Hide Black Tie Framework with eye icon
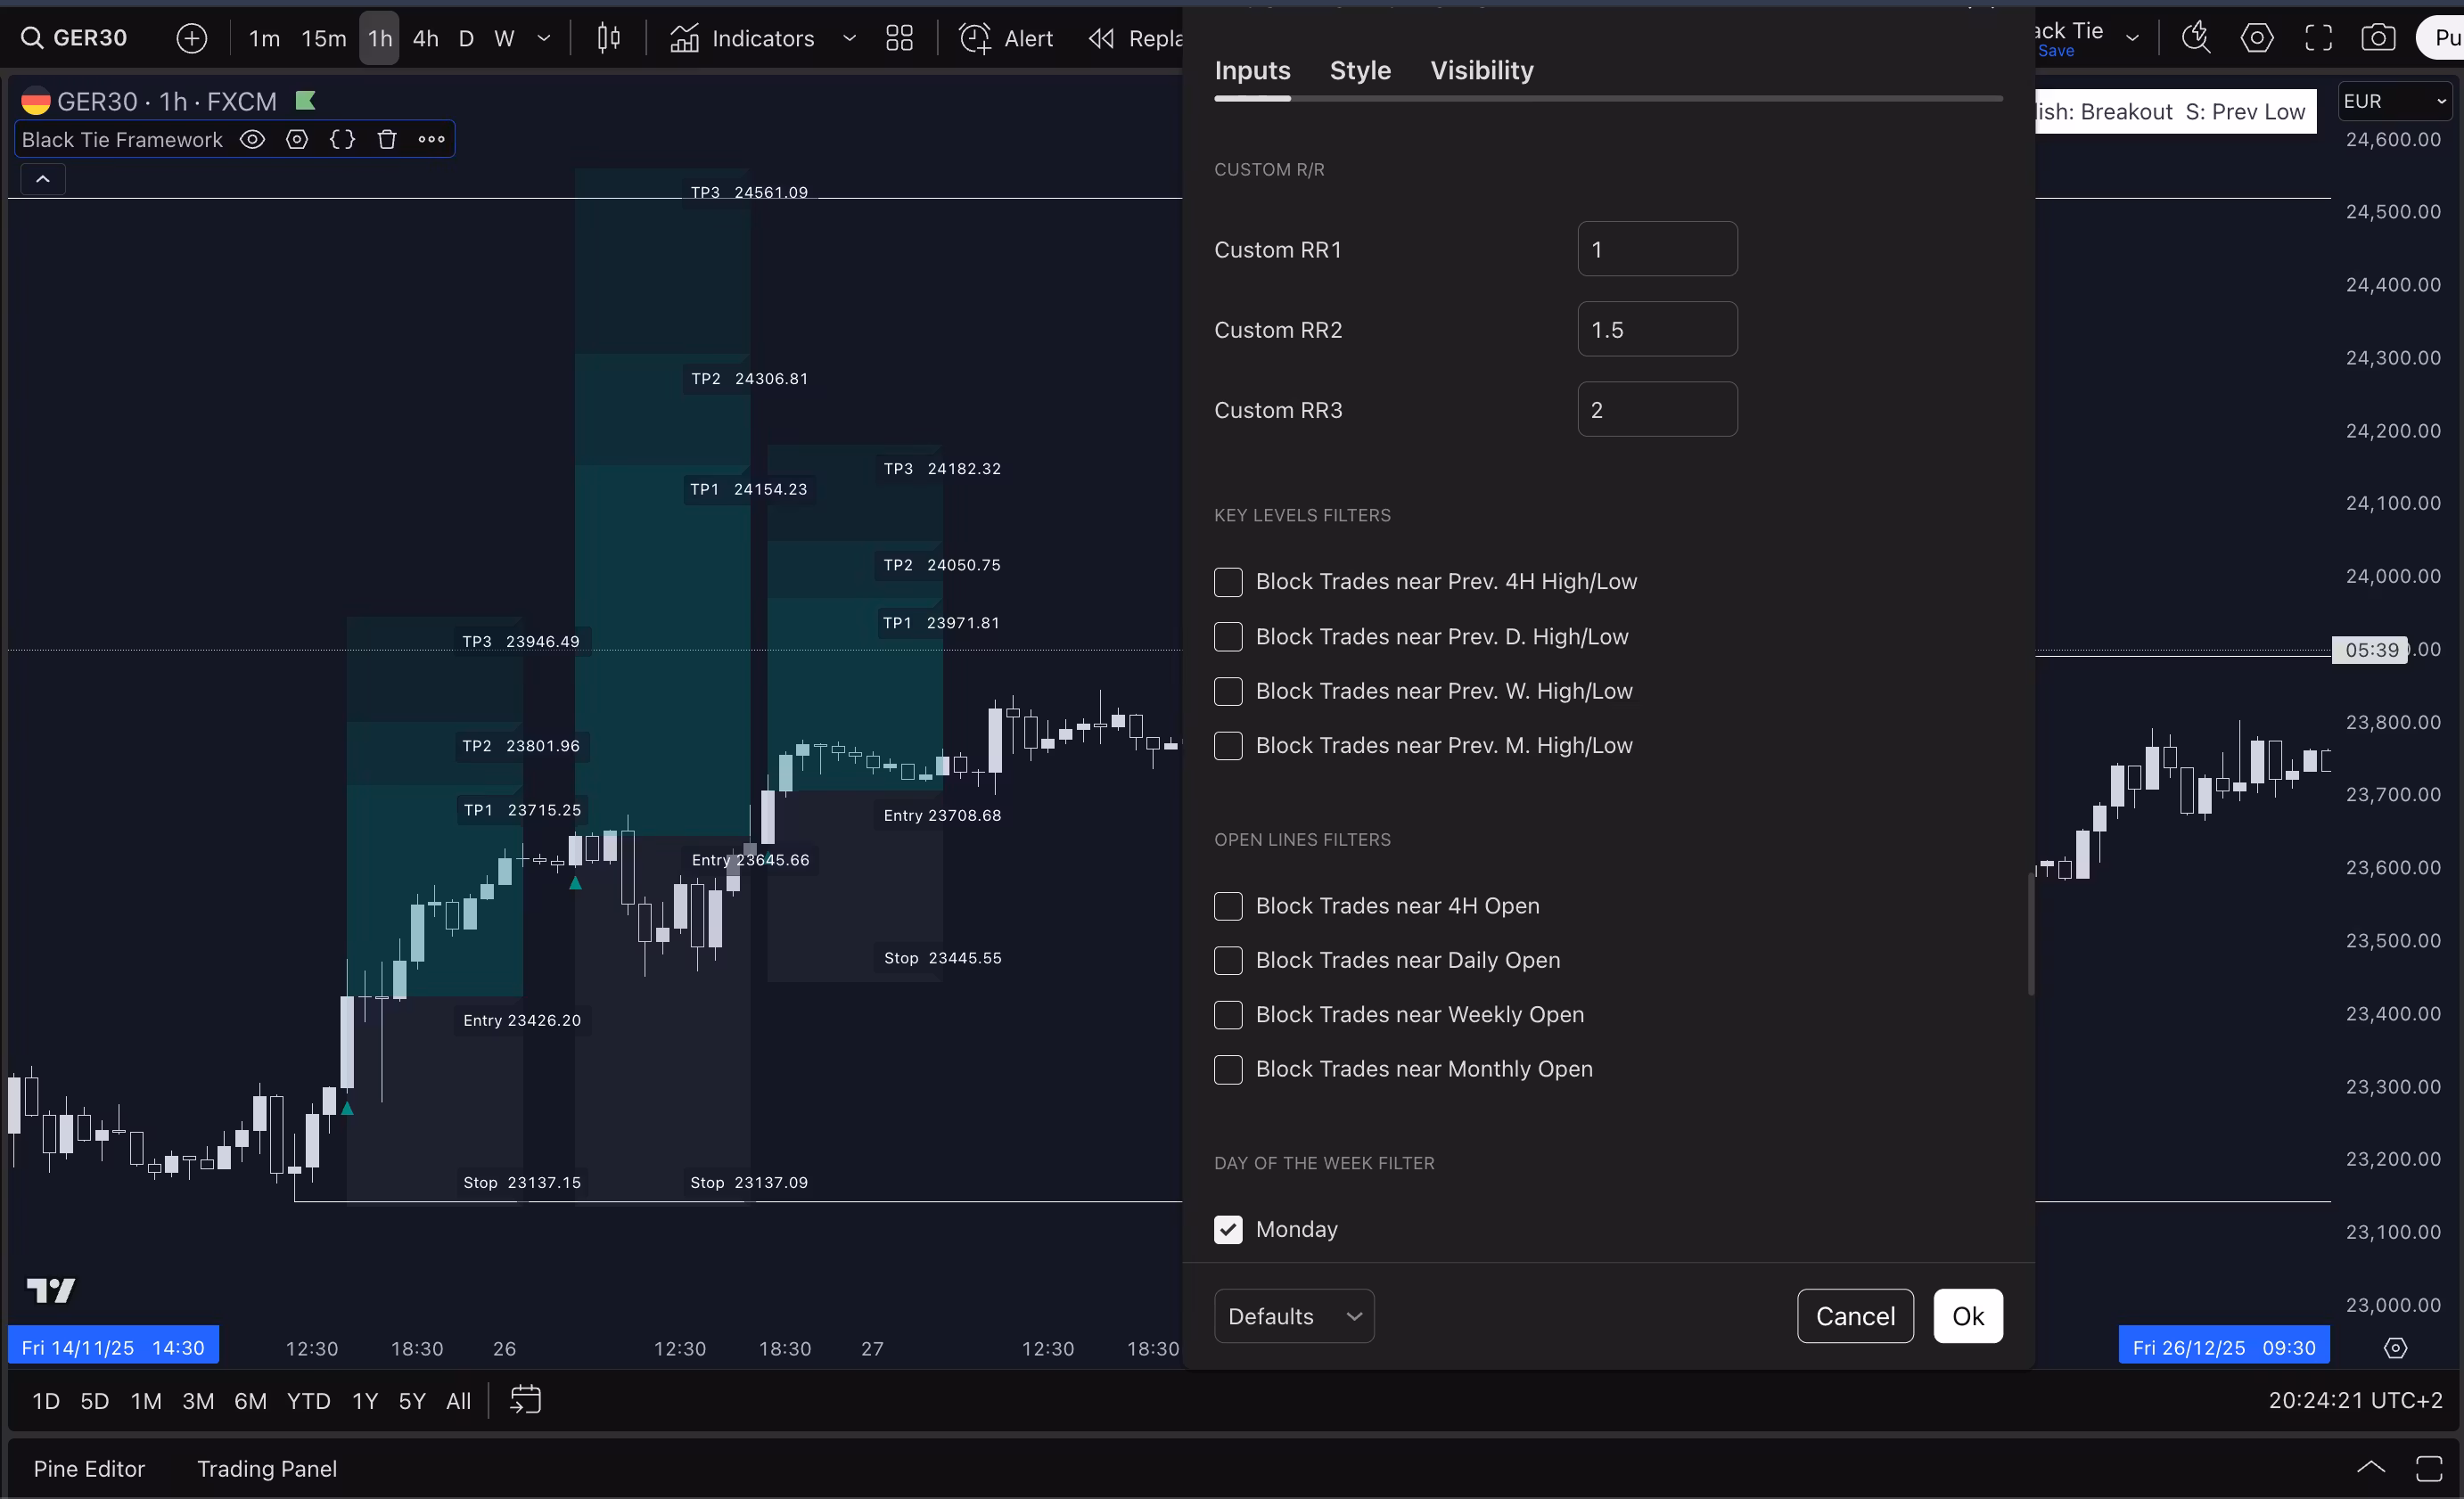This screenshot has width=2464, height=1499. tap(253, 140)
